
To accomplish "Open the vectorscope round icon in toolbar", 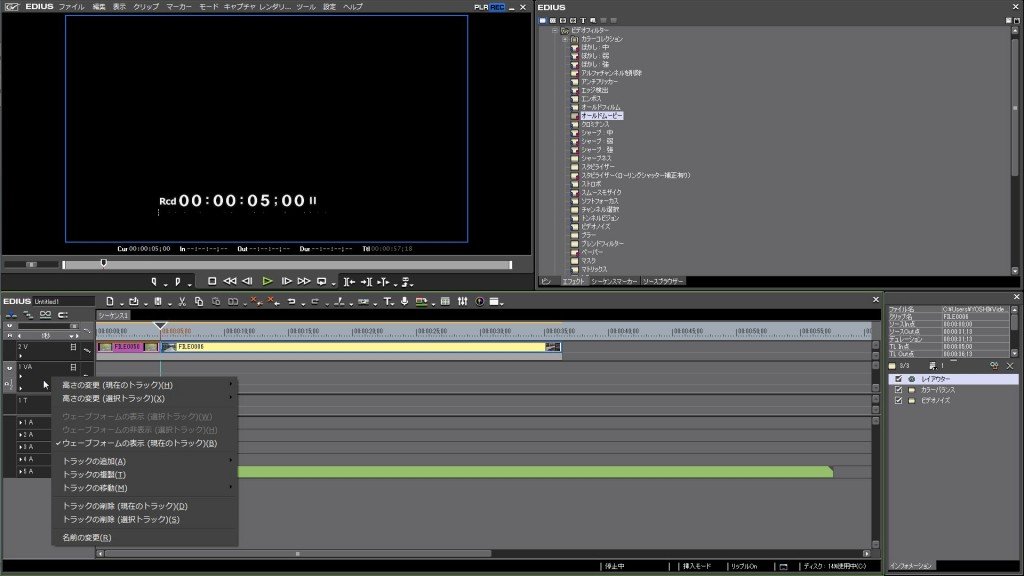I will (479, 301).
